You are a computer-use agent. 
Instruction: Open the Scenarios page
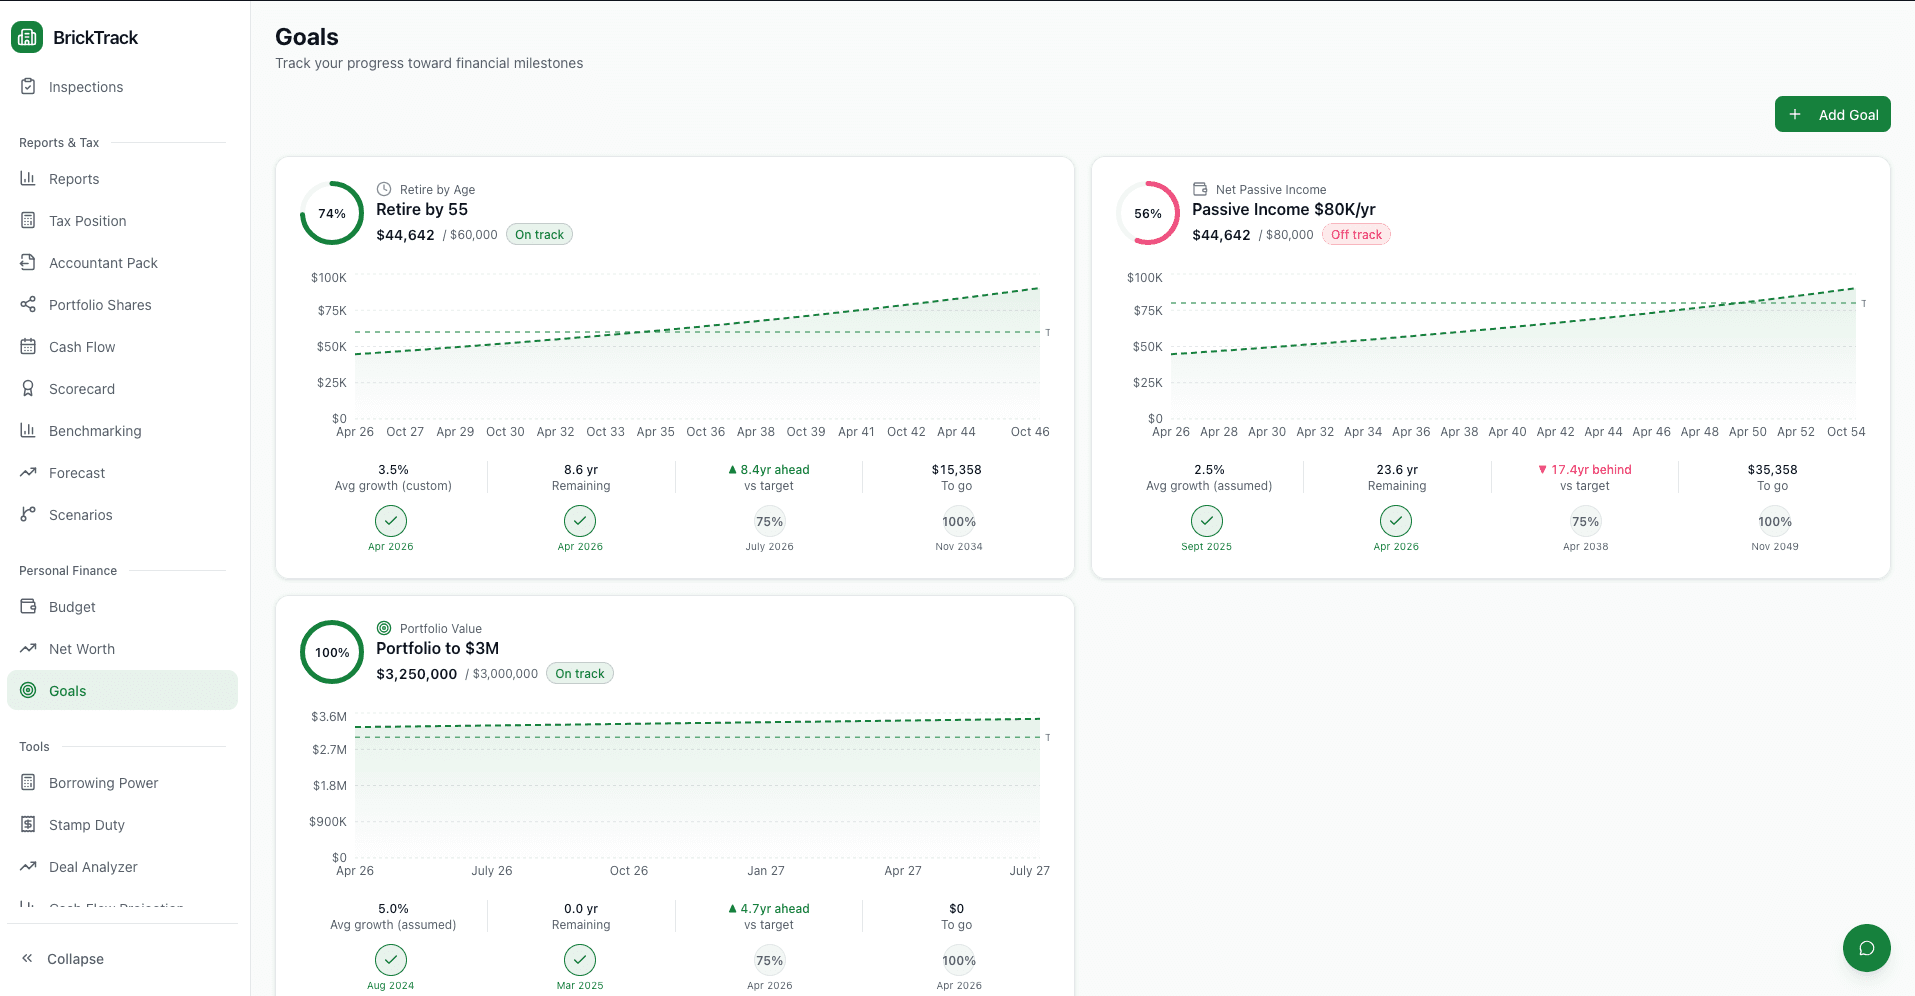[x=122, y=515]
